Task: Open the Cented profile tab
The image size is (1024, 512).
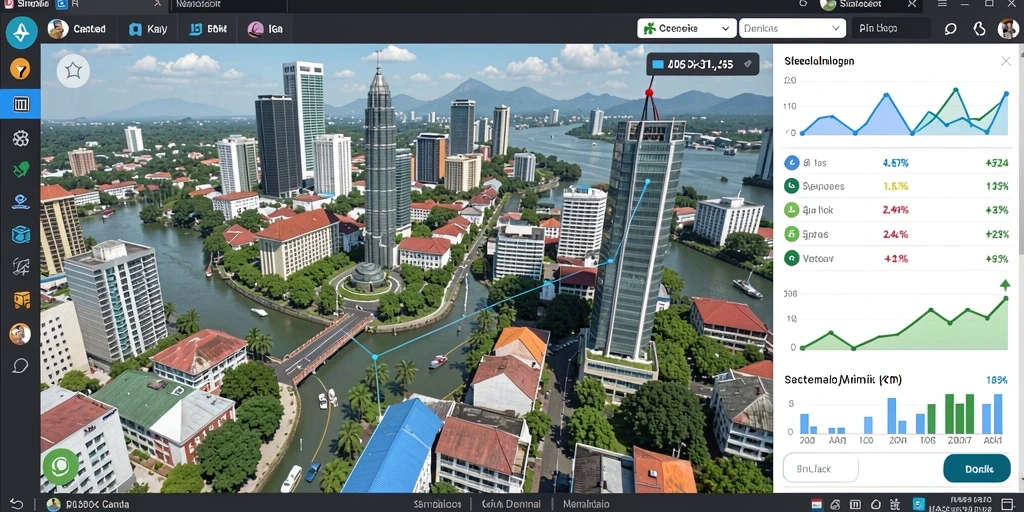Action: (77, 29)
